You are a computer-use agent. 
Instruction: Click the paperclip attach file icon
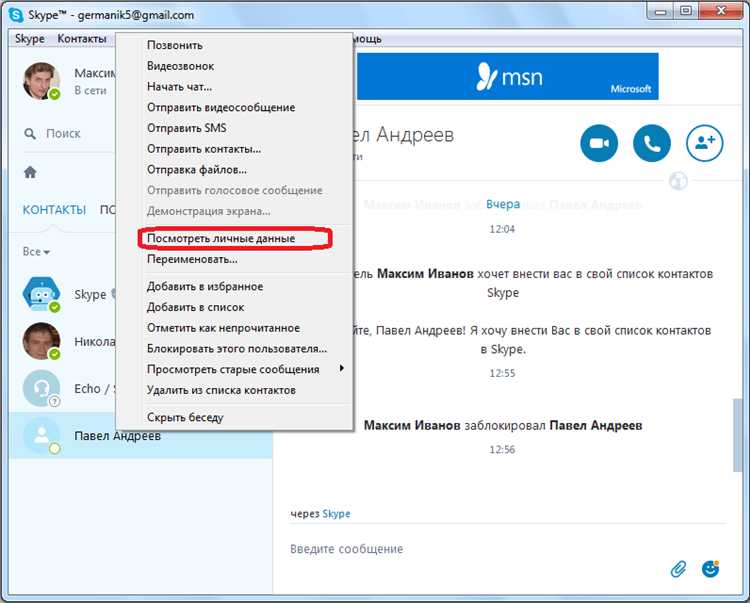click(x=678, y=569)
